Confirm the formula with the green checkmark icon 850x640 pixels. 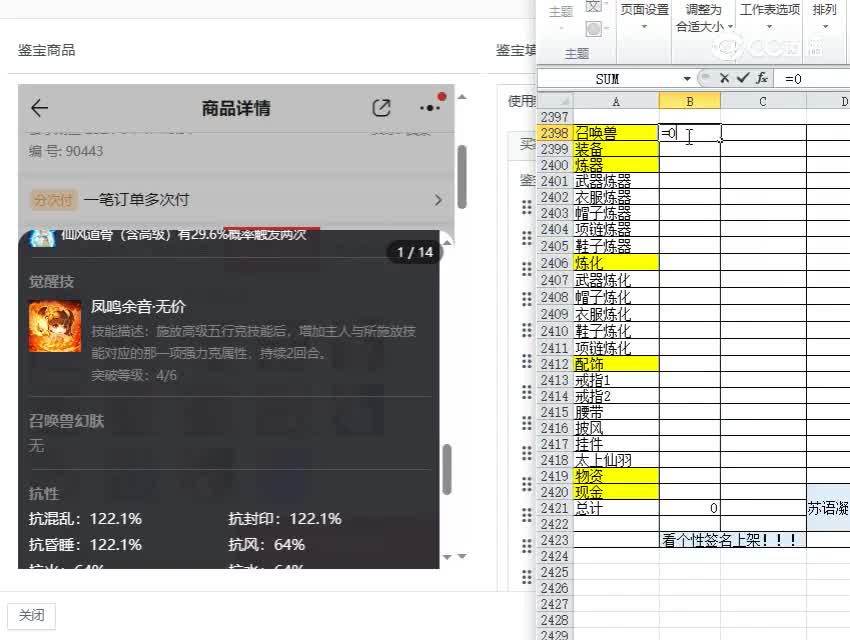click(x=742, y=78)
